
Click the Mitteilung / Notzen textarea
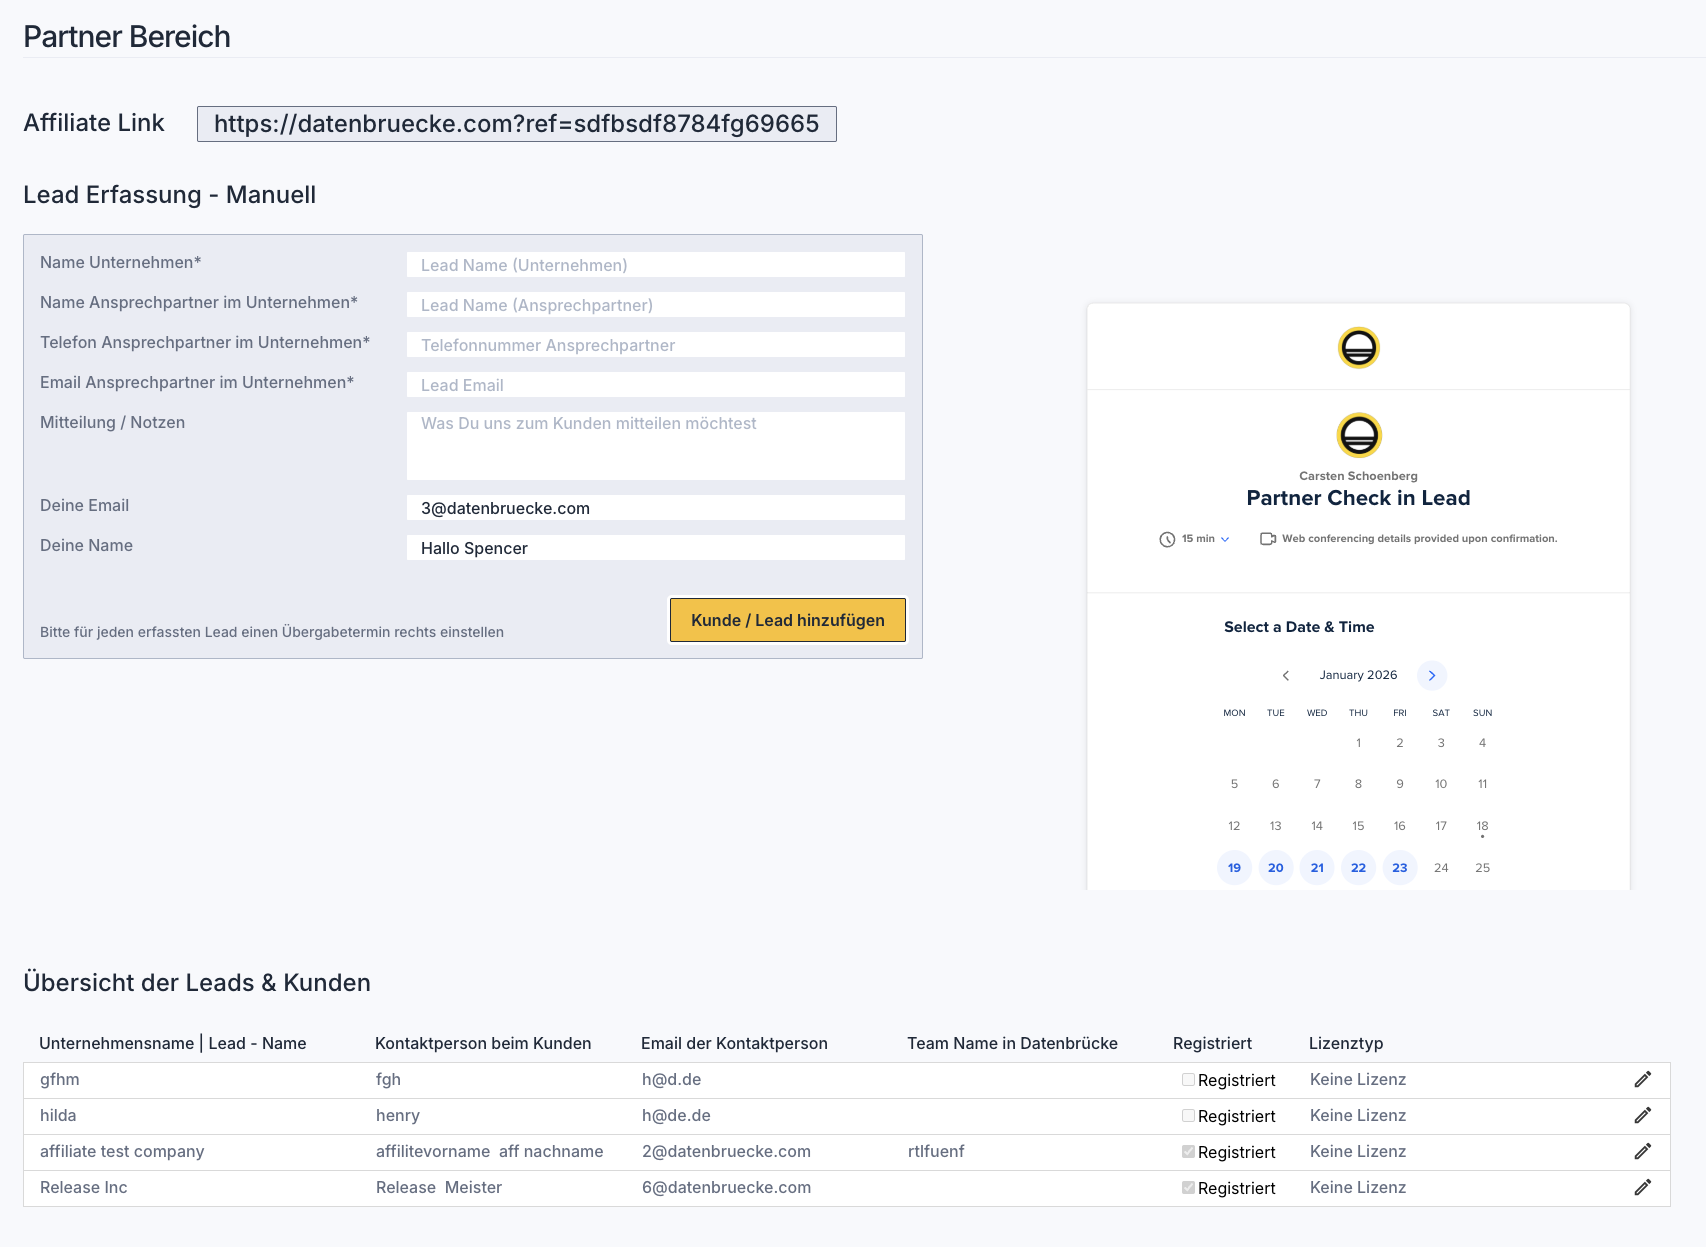pyautogui.click(x=656, y=446)
